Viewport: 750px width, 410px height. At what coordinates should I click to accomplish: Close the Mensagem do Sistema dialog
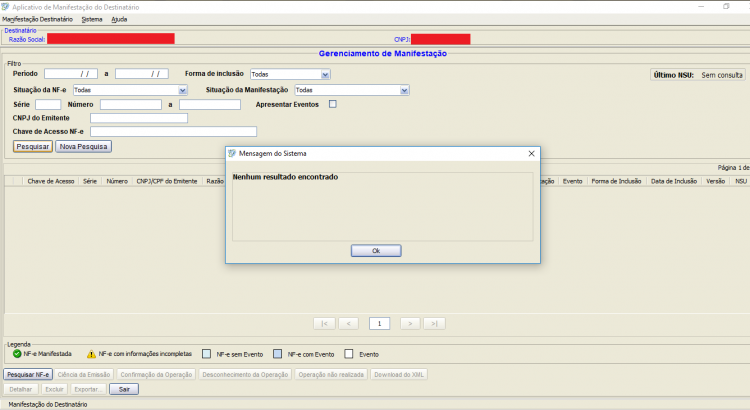coord(531,154)
